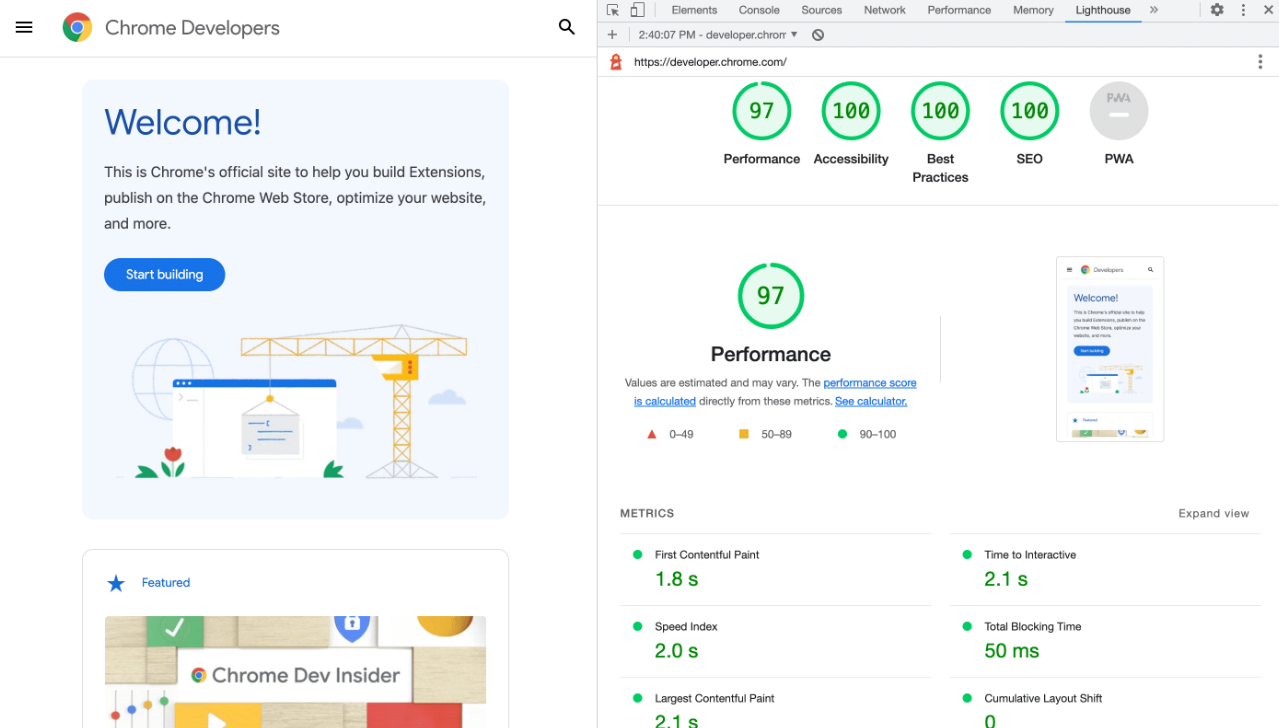This screenshot has height=728, width=1279.
Task: Click the clear reports icon in Lighthouse toolbar
Action: tap(818, 33)
